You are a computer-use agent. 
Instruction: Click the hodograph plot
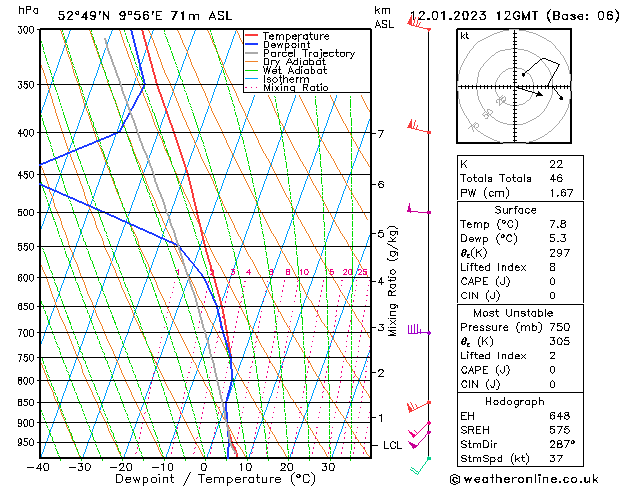tap(514, 86)
